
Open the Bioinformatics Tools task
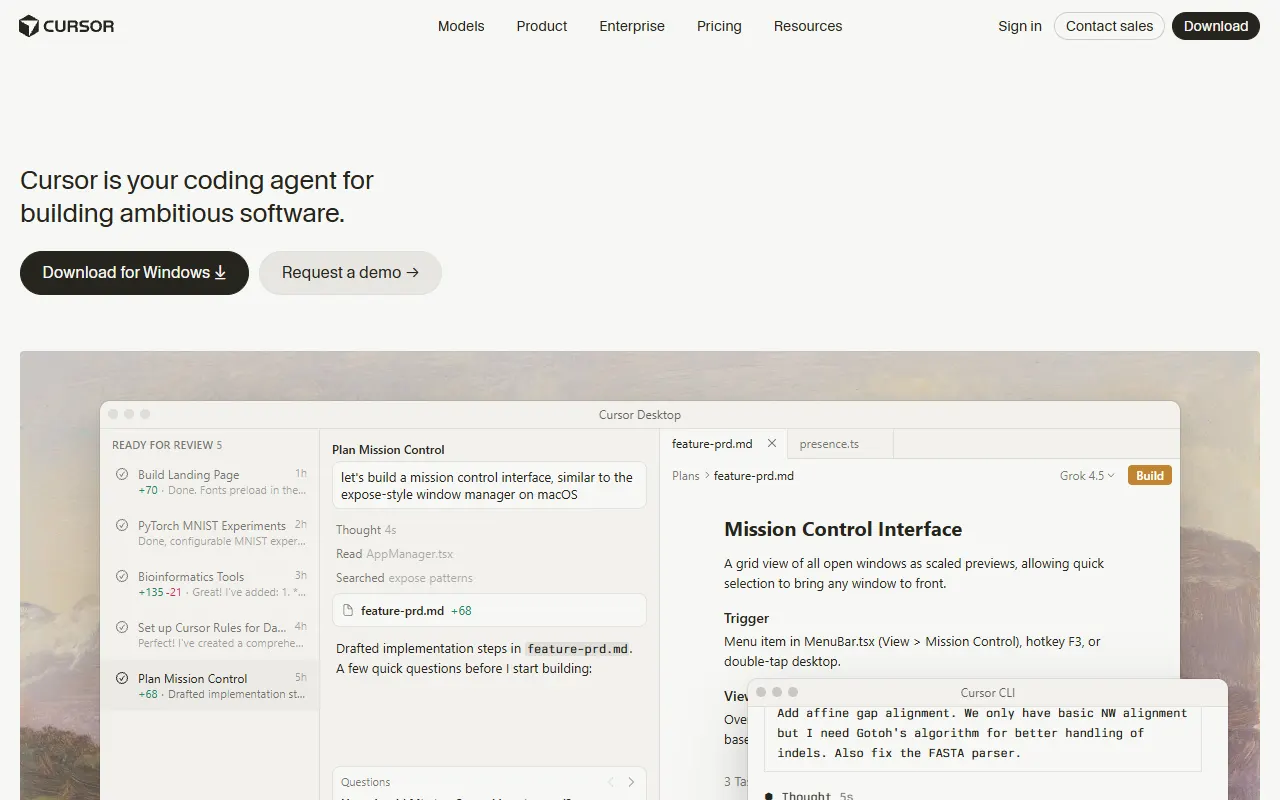pos(210,584)
